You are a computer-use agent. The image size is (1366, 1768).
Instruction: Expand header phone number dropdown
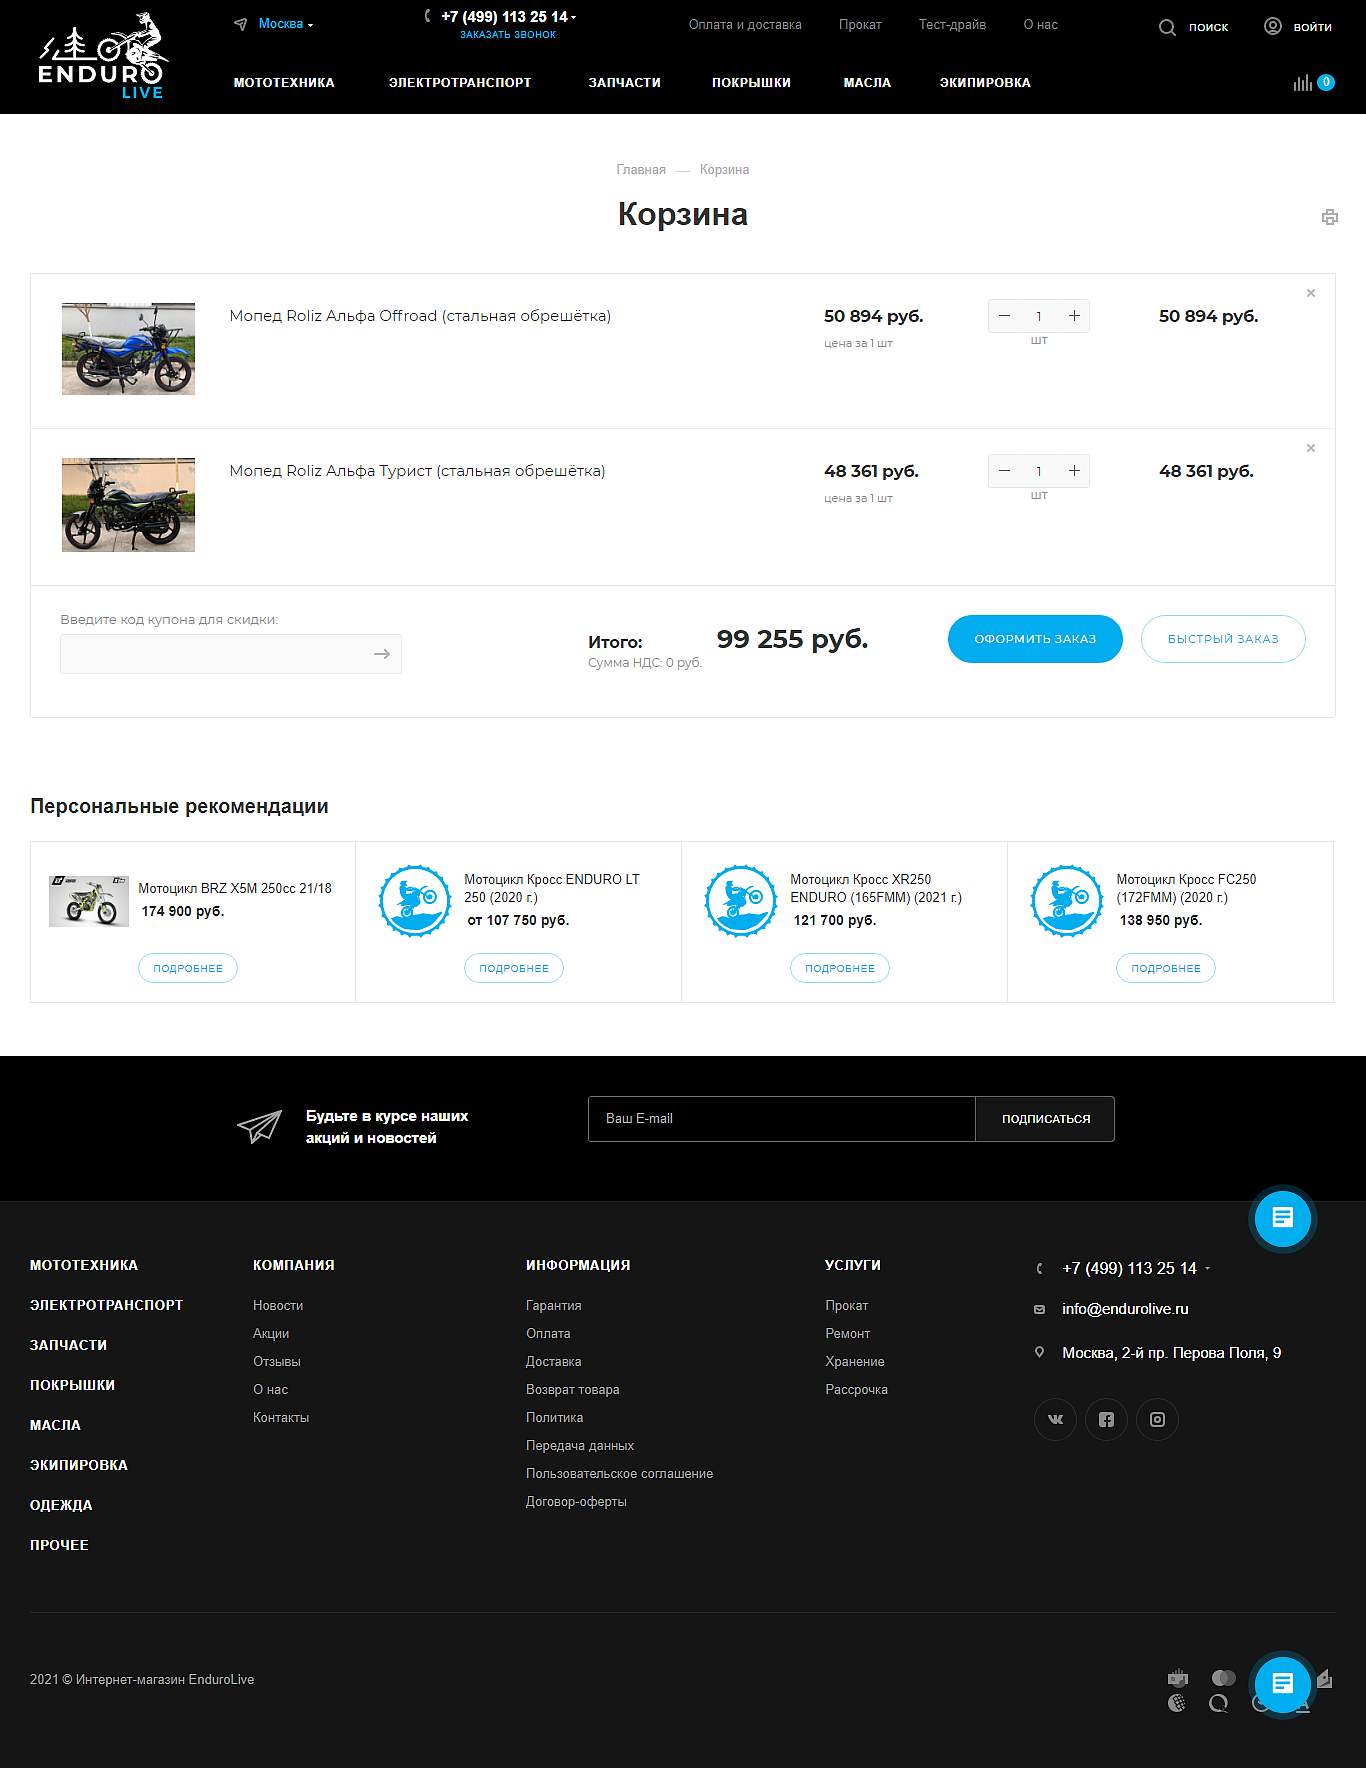tap(573, 18)
